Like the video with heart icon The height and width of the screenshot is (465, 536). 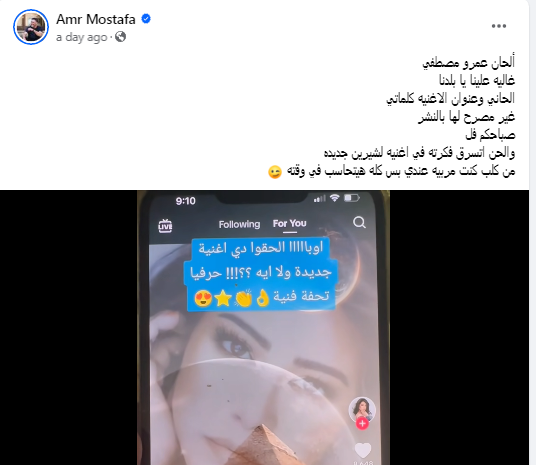(363, 450)
